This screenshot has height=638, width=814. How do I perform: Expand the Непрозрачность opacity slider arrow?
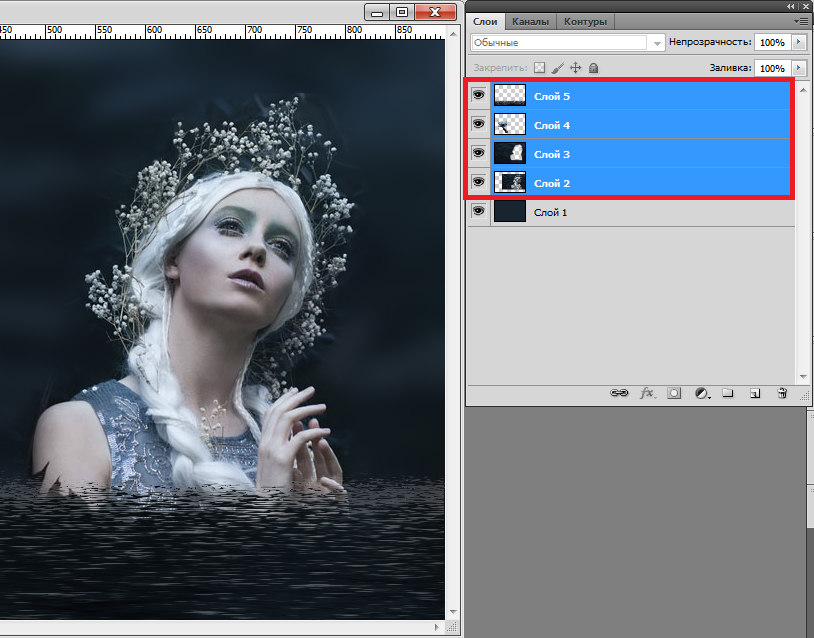[x=798, y=43]
